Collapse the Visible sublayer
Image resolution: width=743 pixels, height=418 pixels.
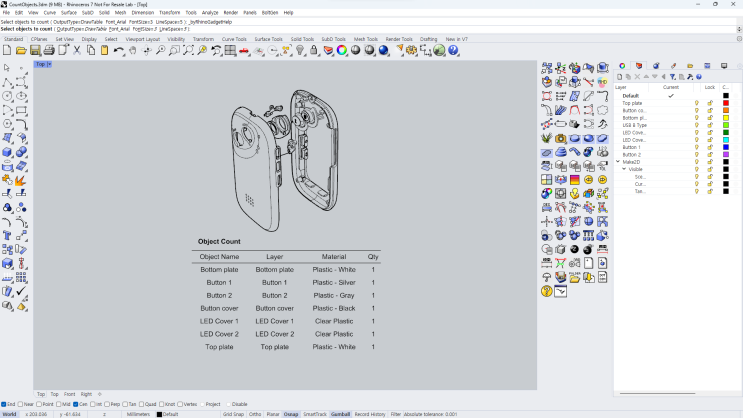click(624, 169)
